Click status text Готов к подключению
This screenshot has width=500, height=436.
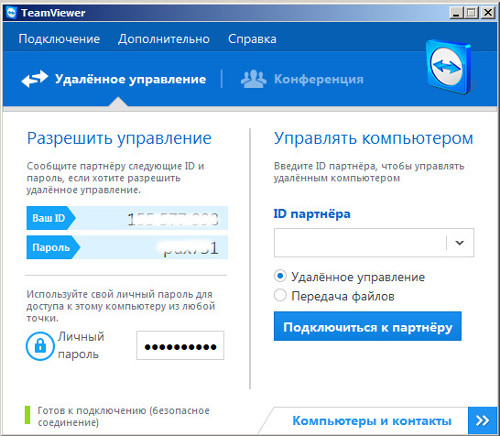(x=123, y=416)
